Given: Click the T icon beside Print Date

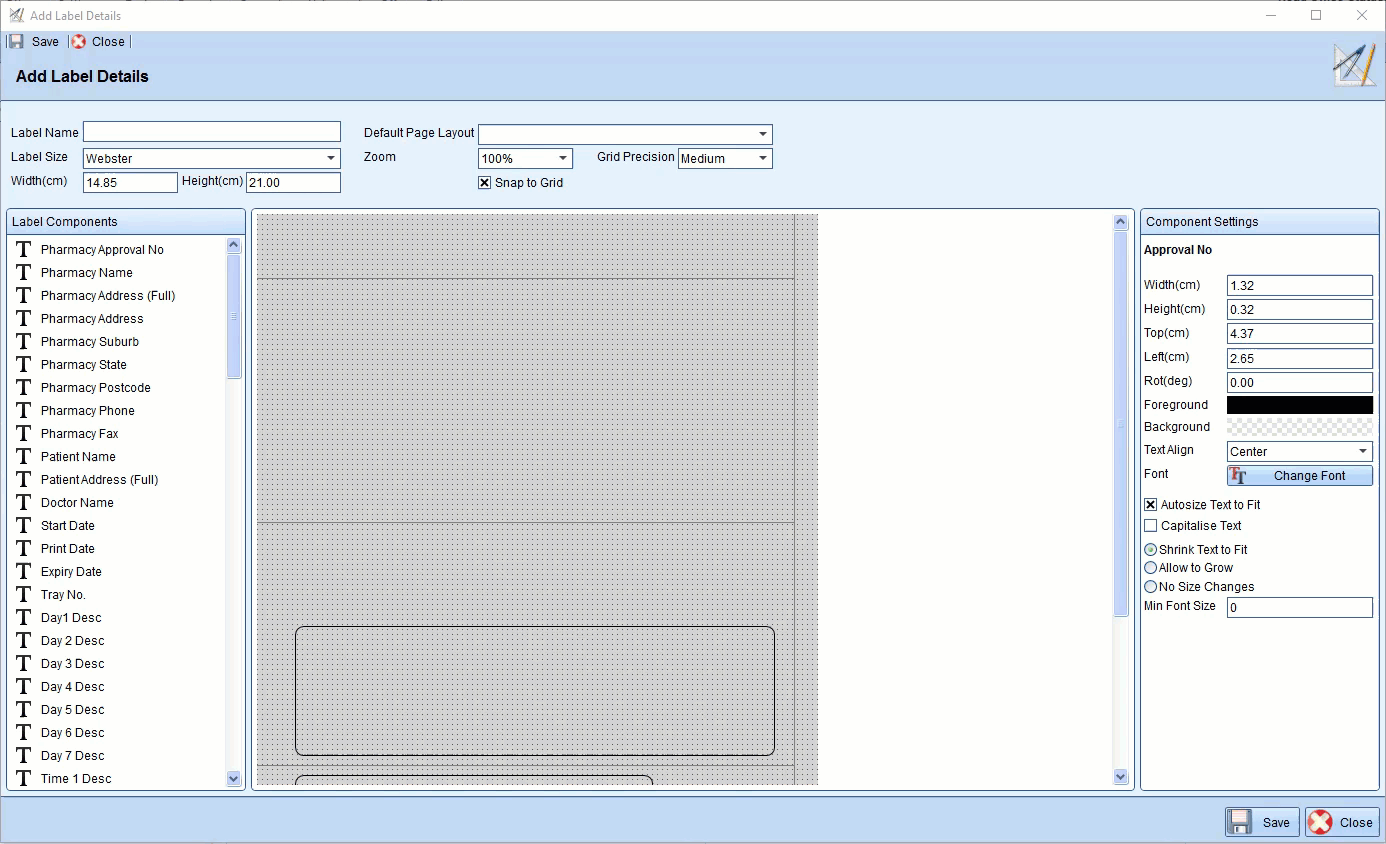Looking at the screenshot, I should 24,548.
